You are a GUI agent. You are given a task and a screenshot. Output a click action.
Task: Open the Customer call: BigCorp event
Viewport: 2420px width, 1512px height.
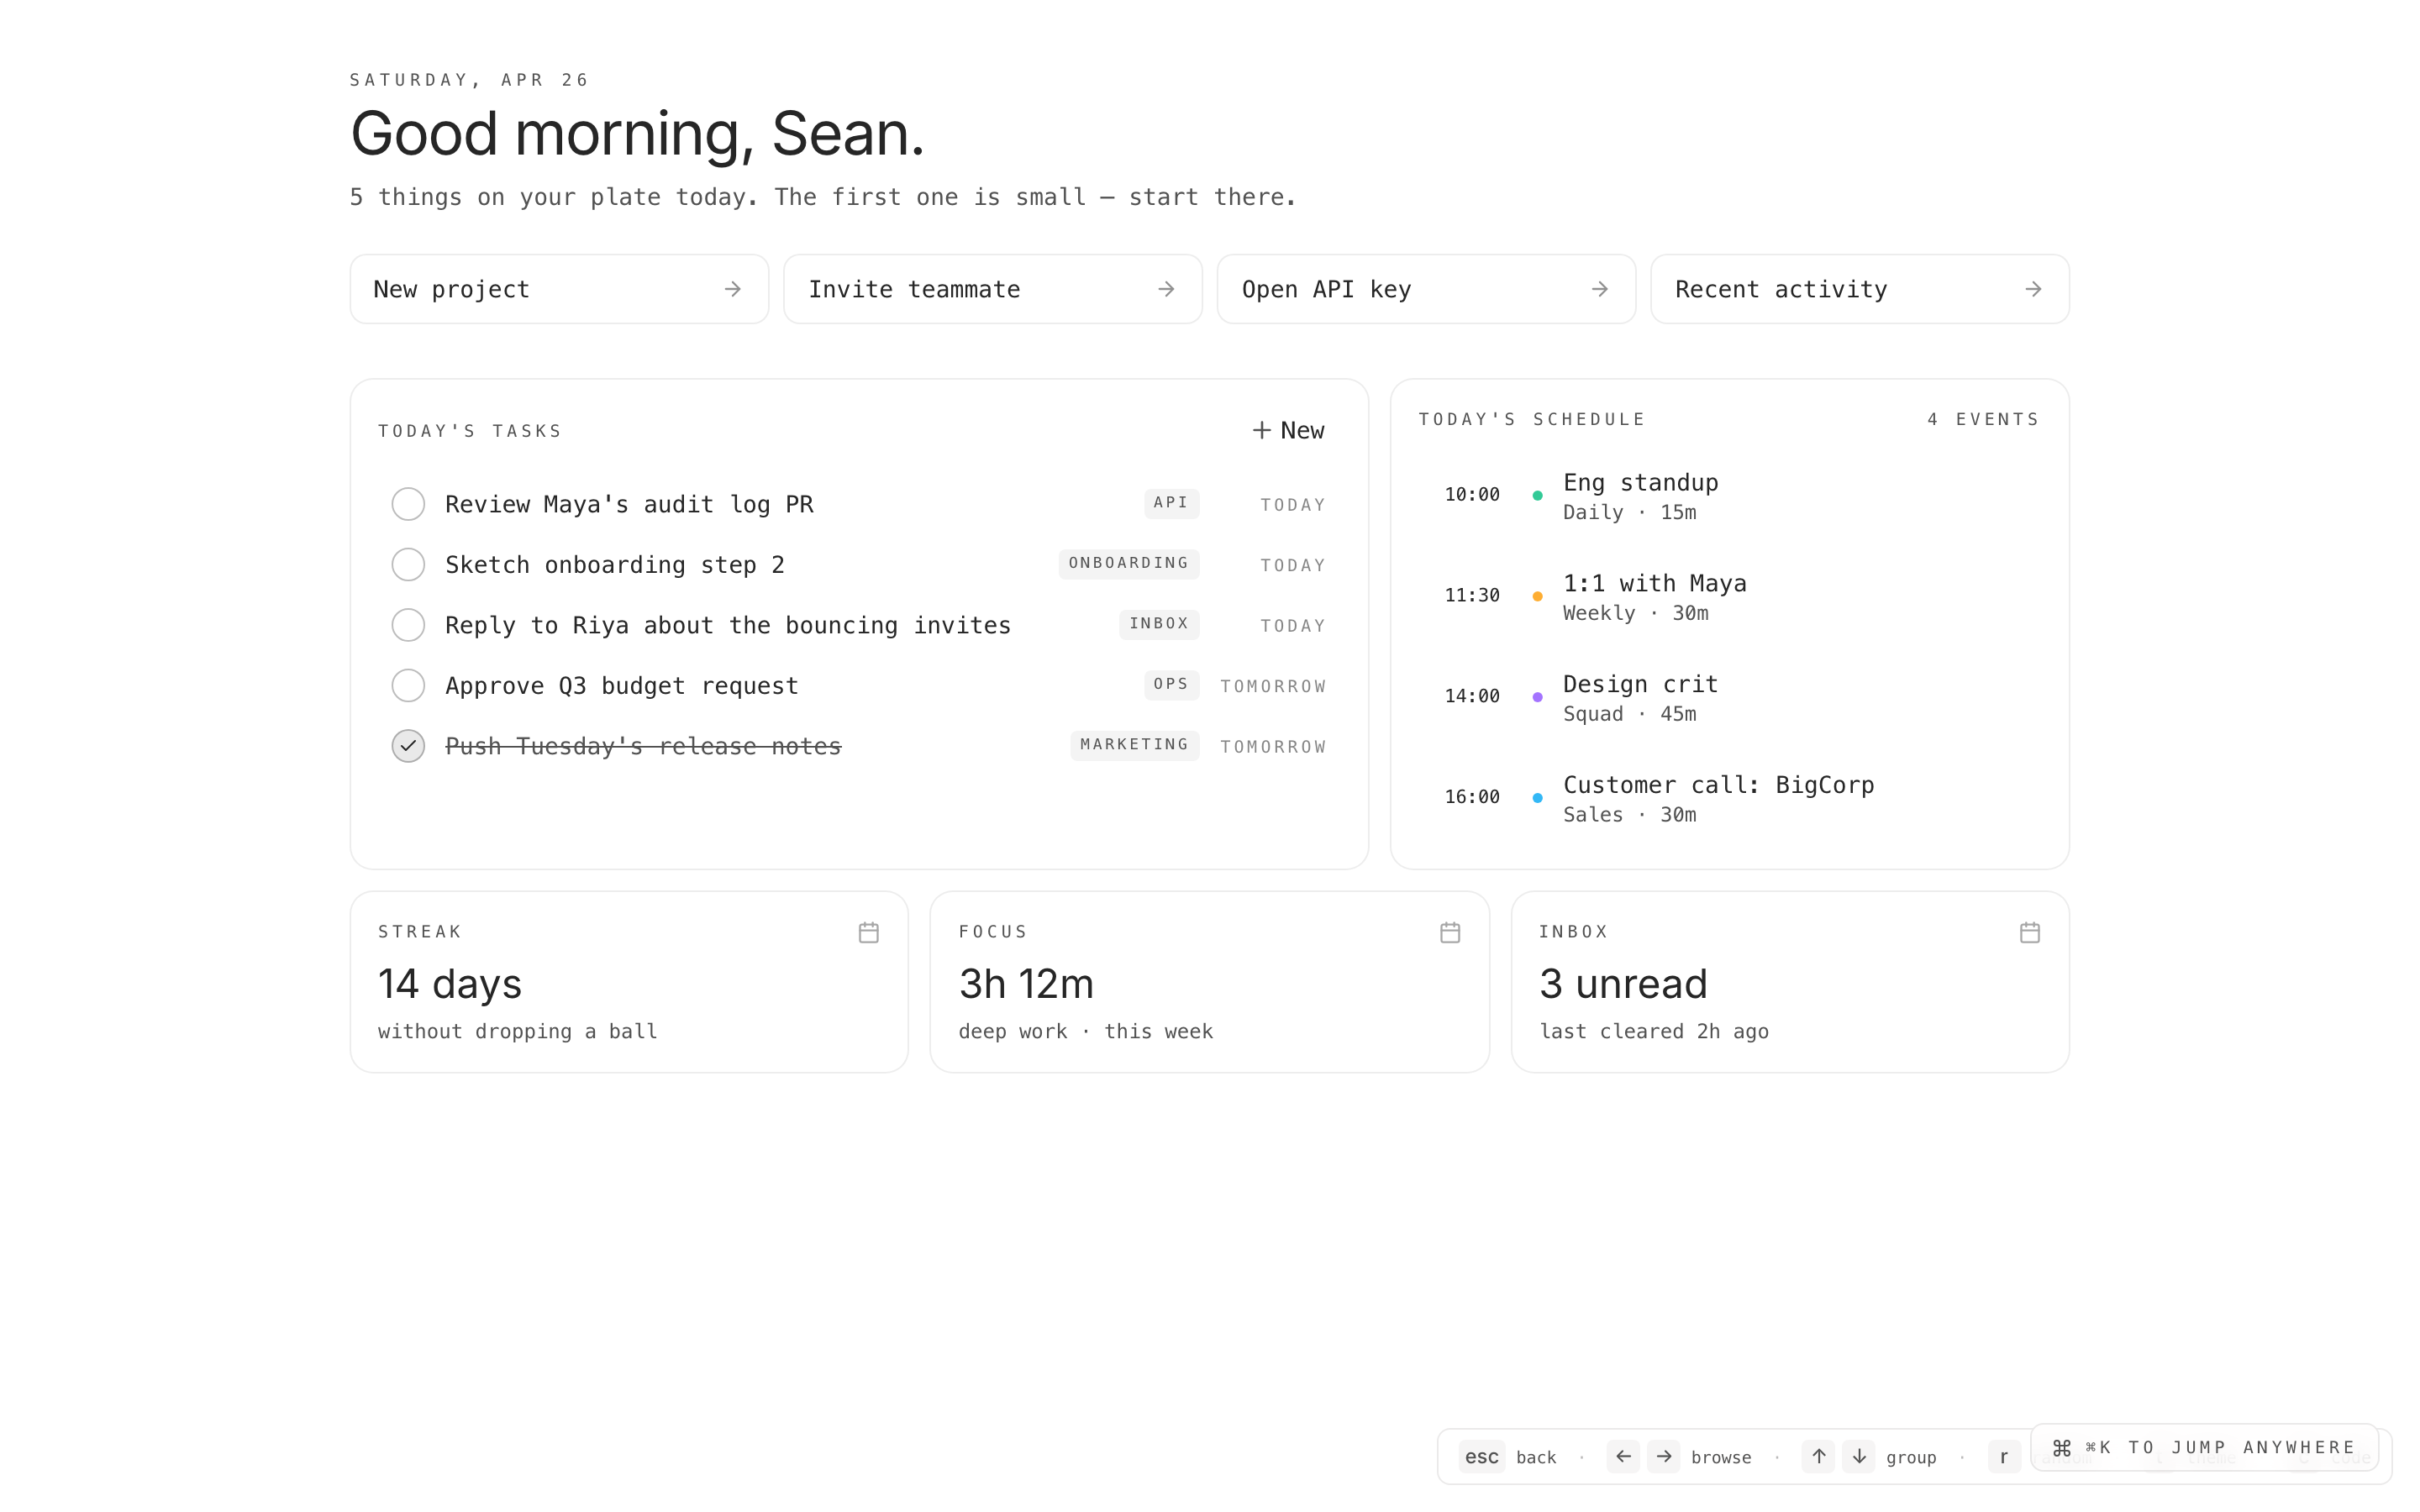click(1718, 786)
